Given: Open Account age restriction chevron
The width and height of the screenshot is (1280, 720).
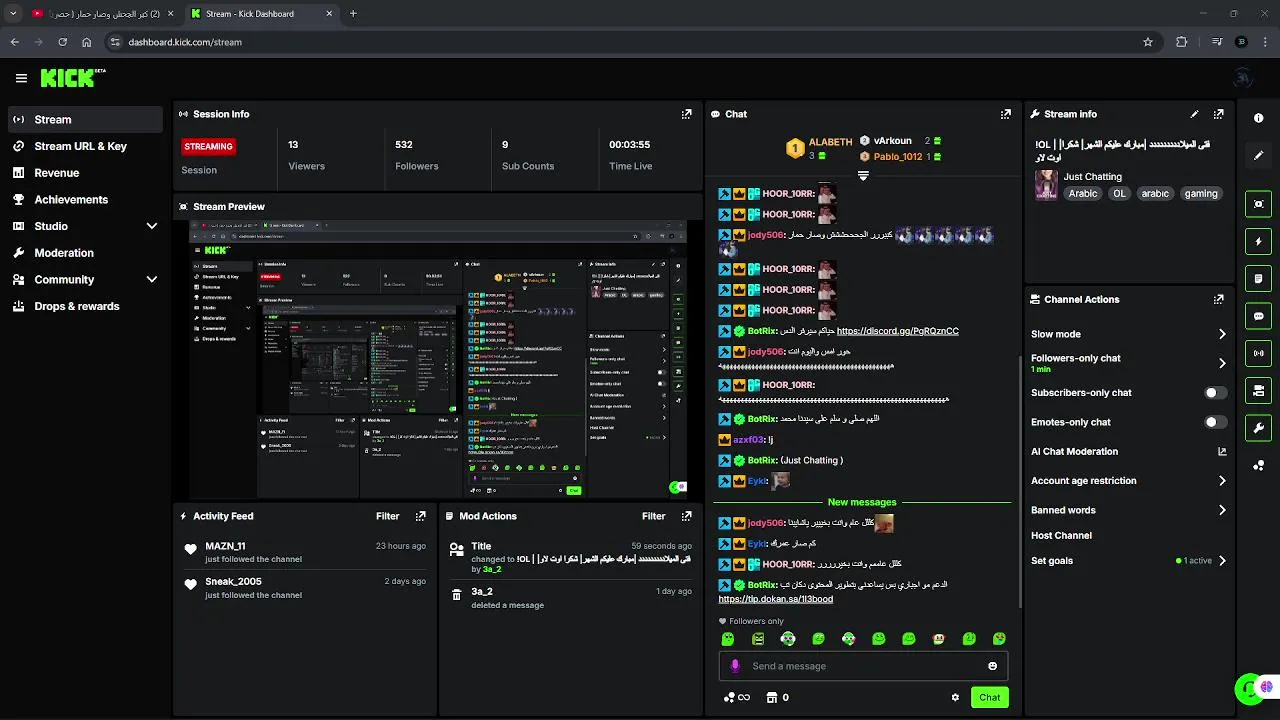Looking at the screenshot, I should [1222, 481].
